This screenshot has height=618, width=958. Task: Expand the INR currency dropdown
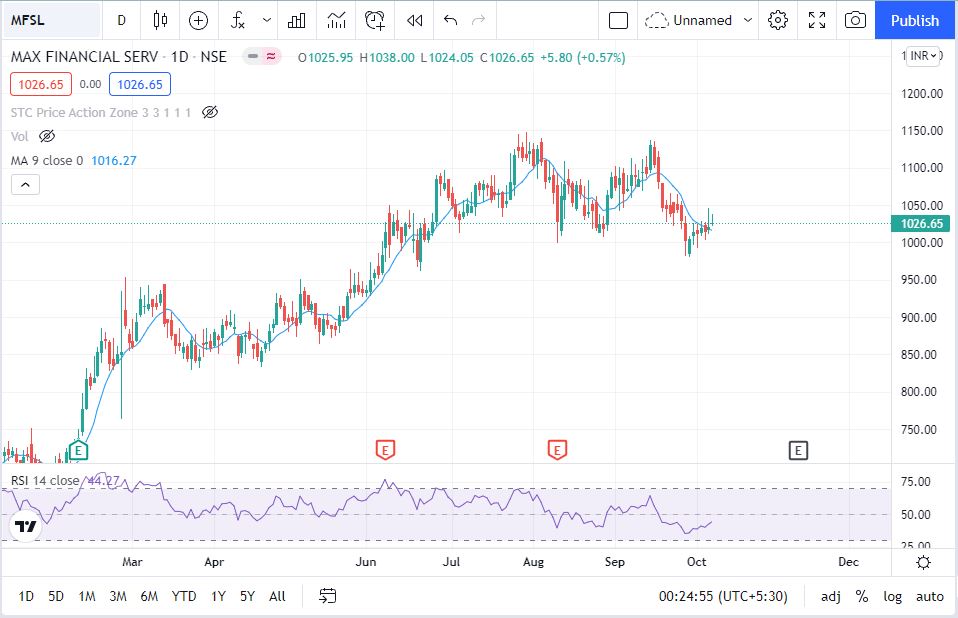pos(923,56)
